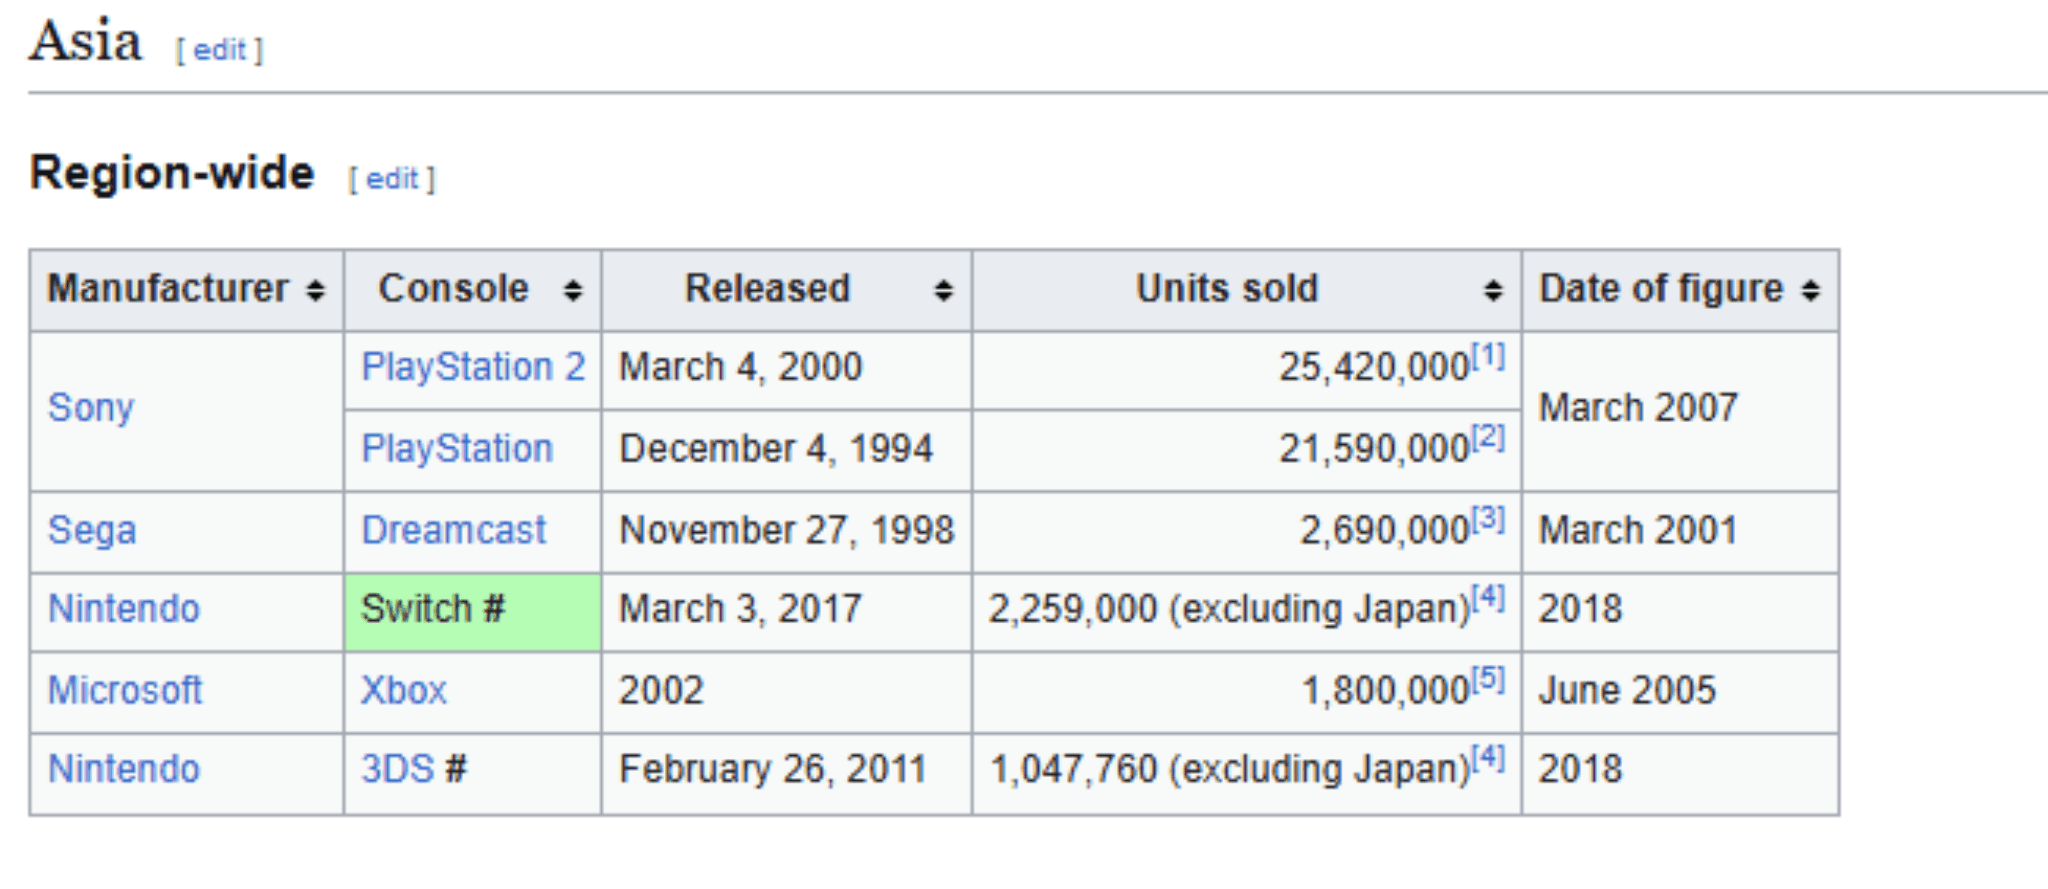Viewport: 2048px width, 889px height.
Task: Edit the Region-wide subsection
Action: pos(391,179)
